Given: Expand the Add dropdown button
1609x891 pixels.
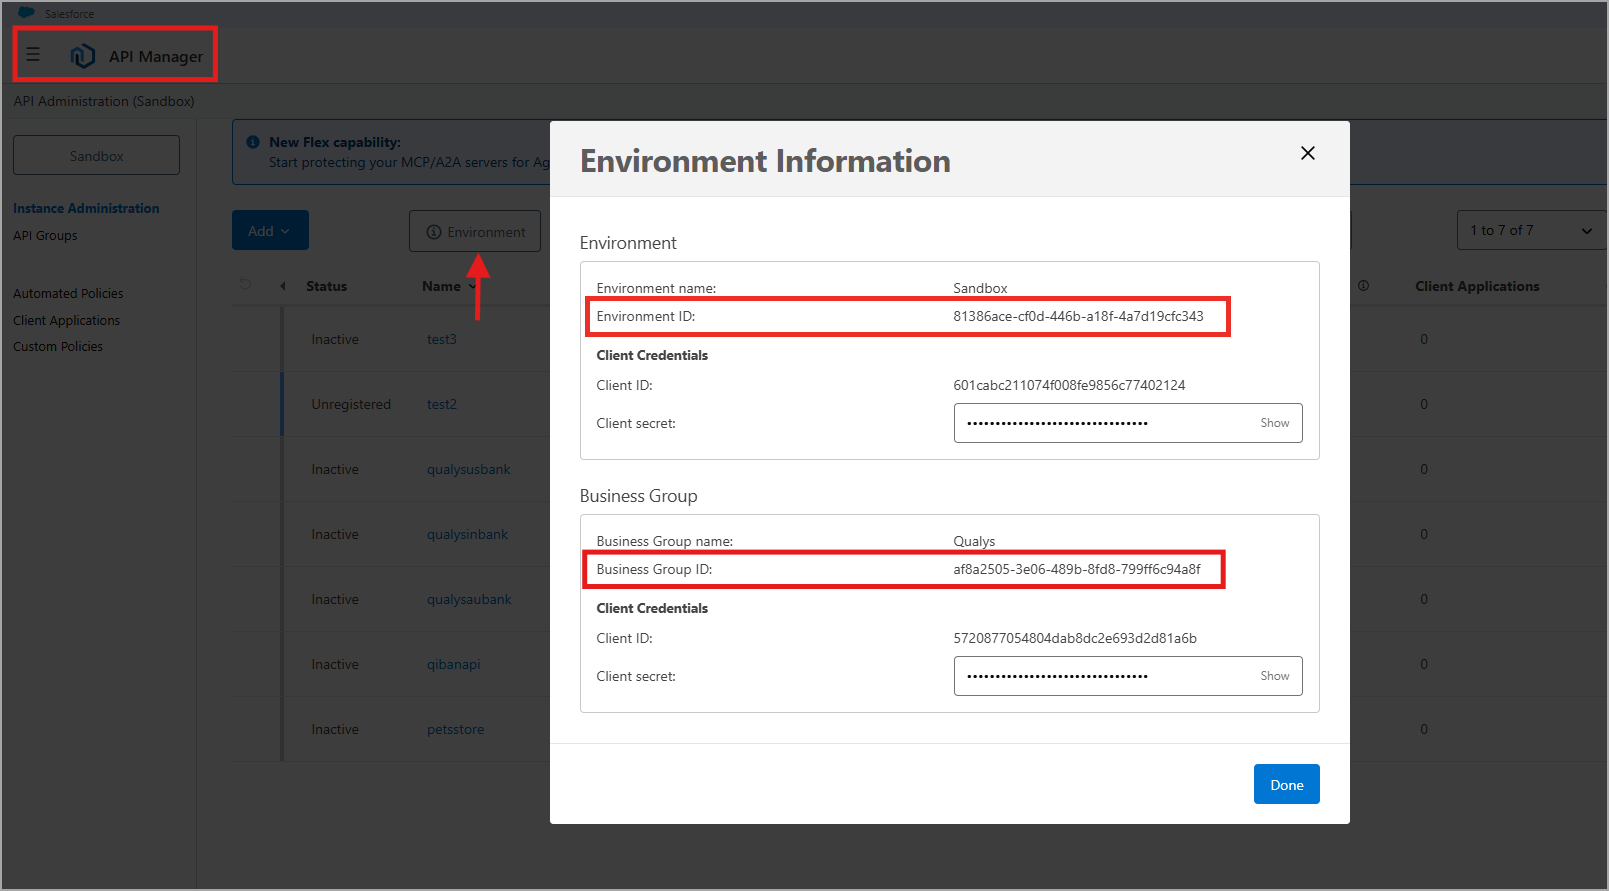Looking at the screenshot, I should tap(270, 231).
